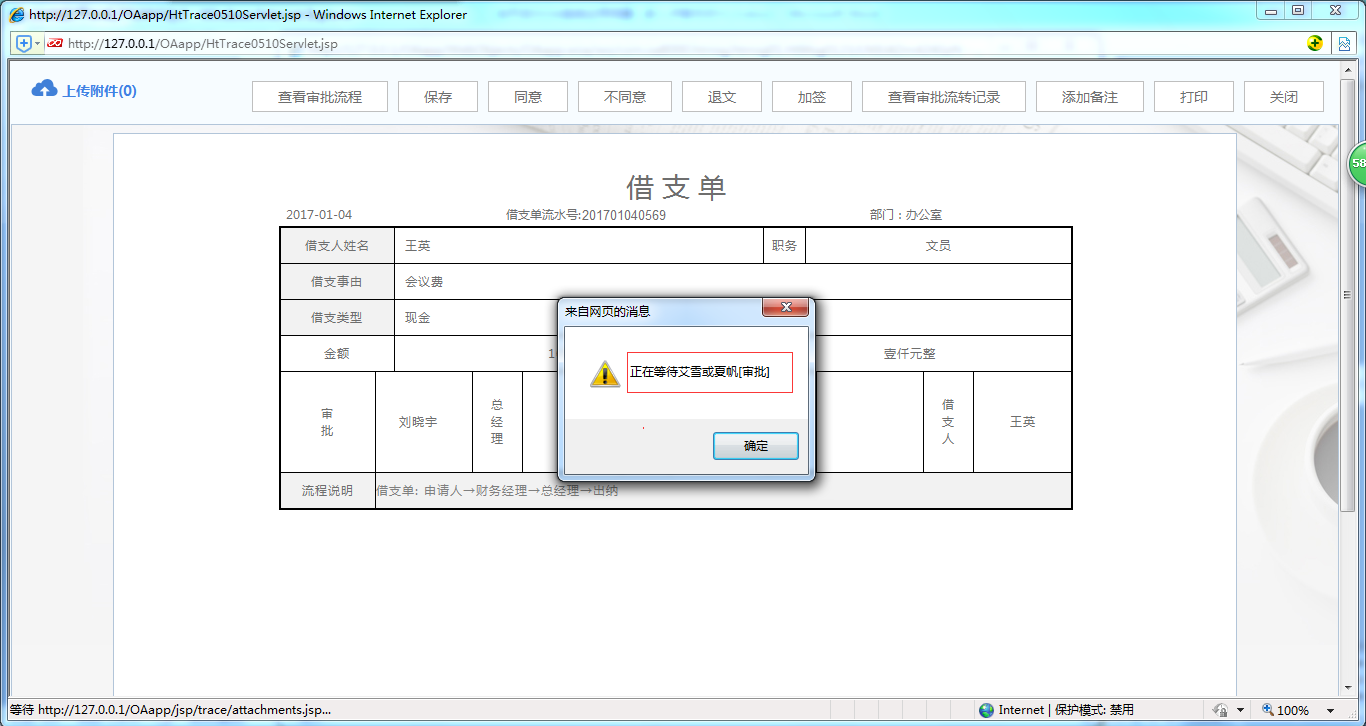Click the date 2017-01-04
The width and height of the screenshot is (1366, 726).
click(319, 215)
